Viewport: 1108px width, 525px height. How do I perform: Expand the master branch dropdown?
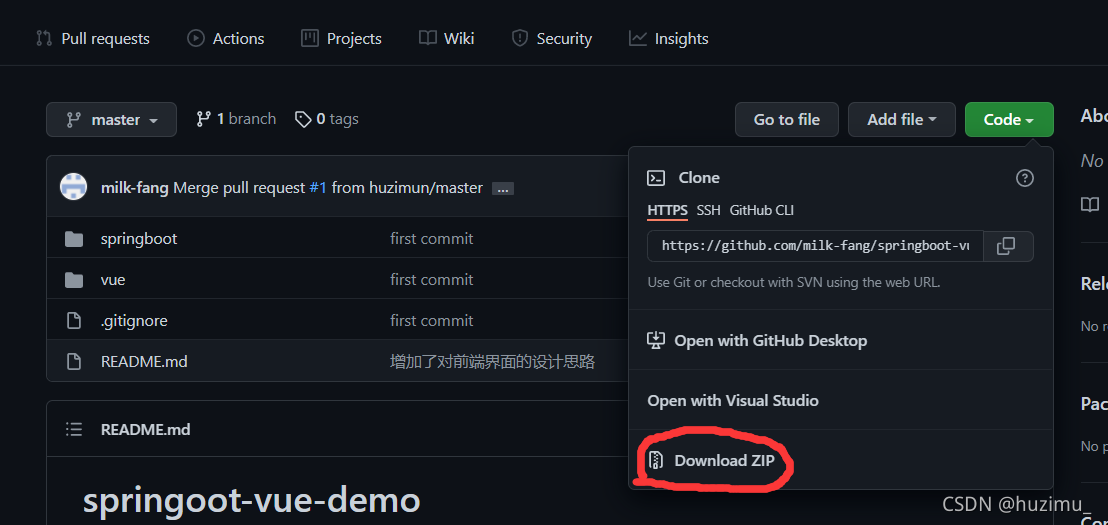point(112,119)
